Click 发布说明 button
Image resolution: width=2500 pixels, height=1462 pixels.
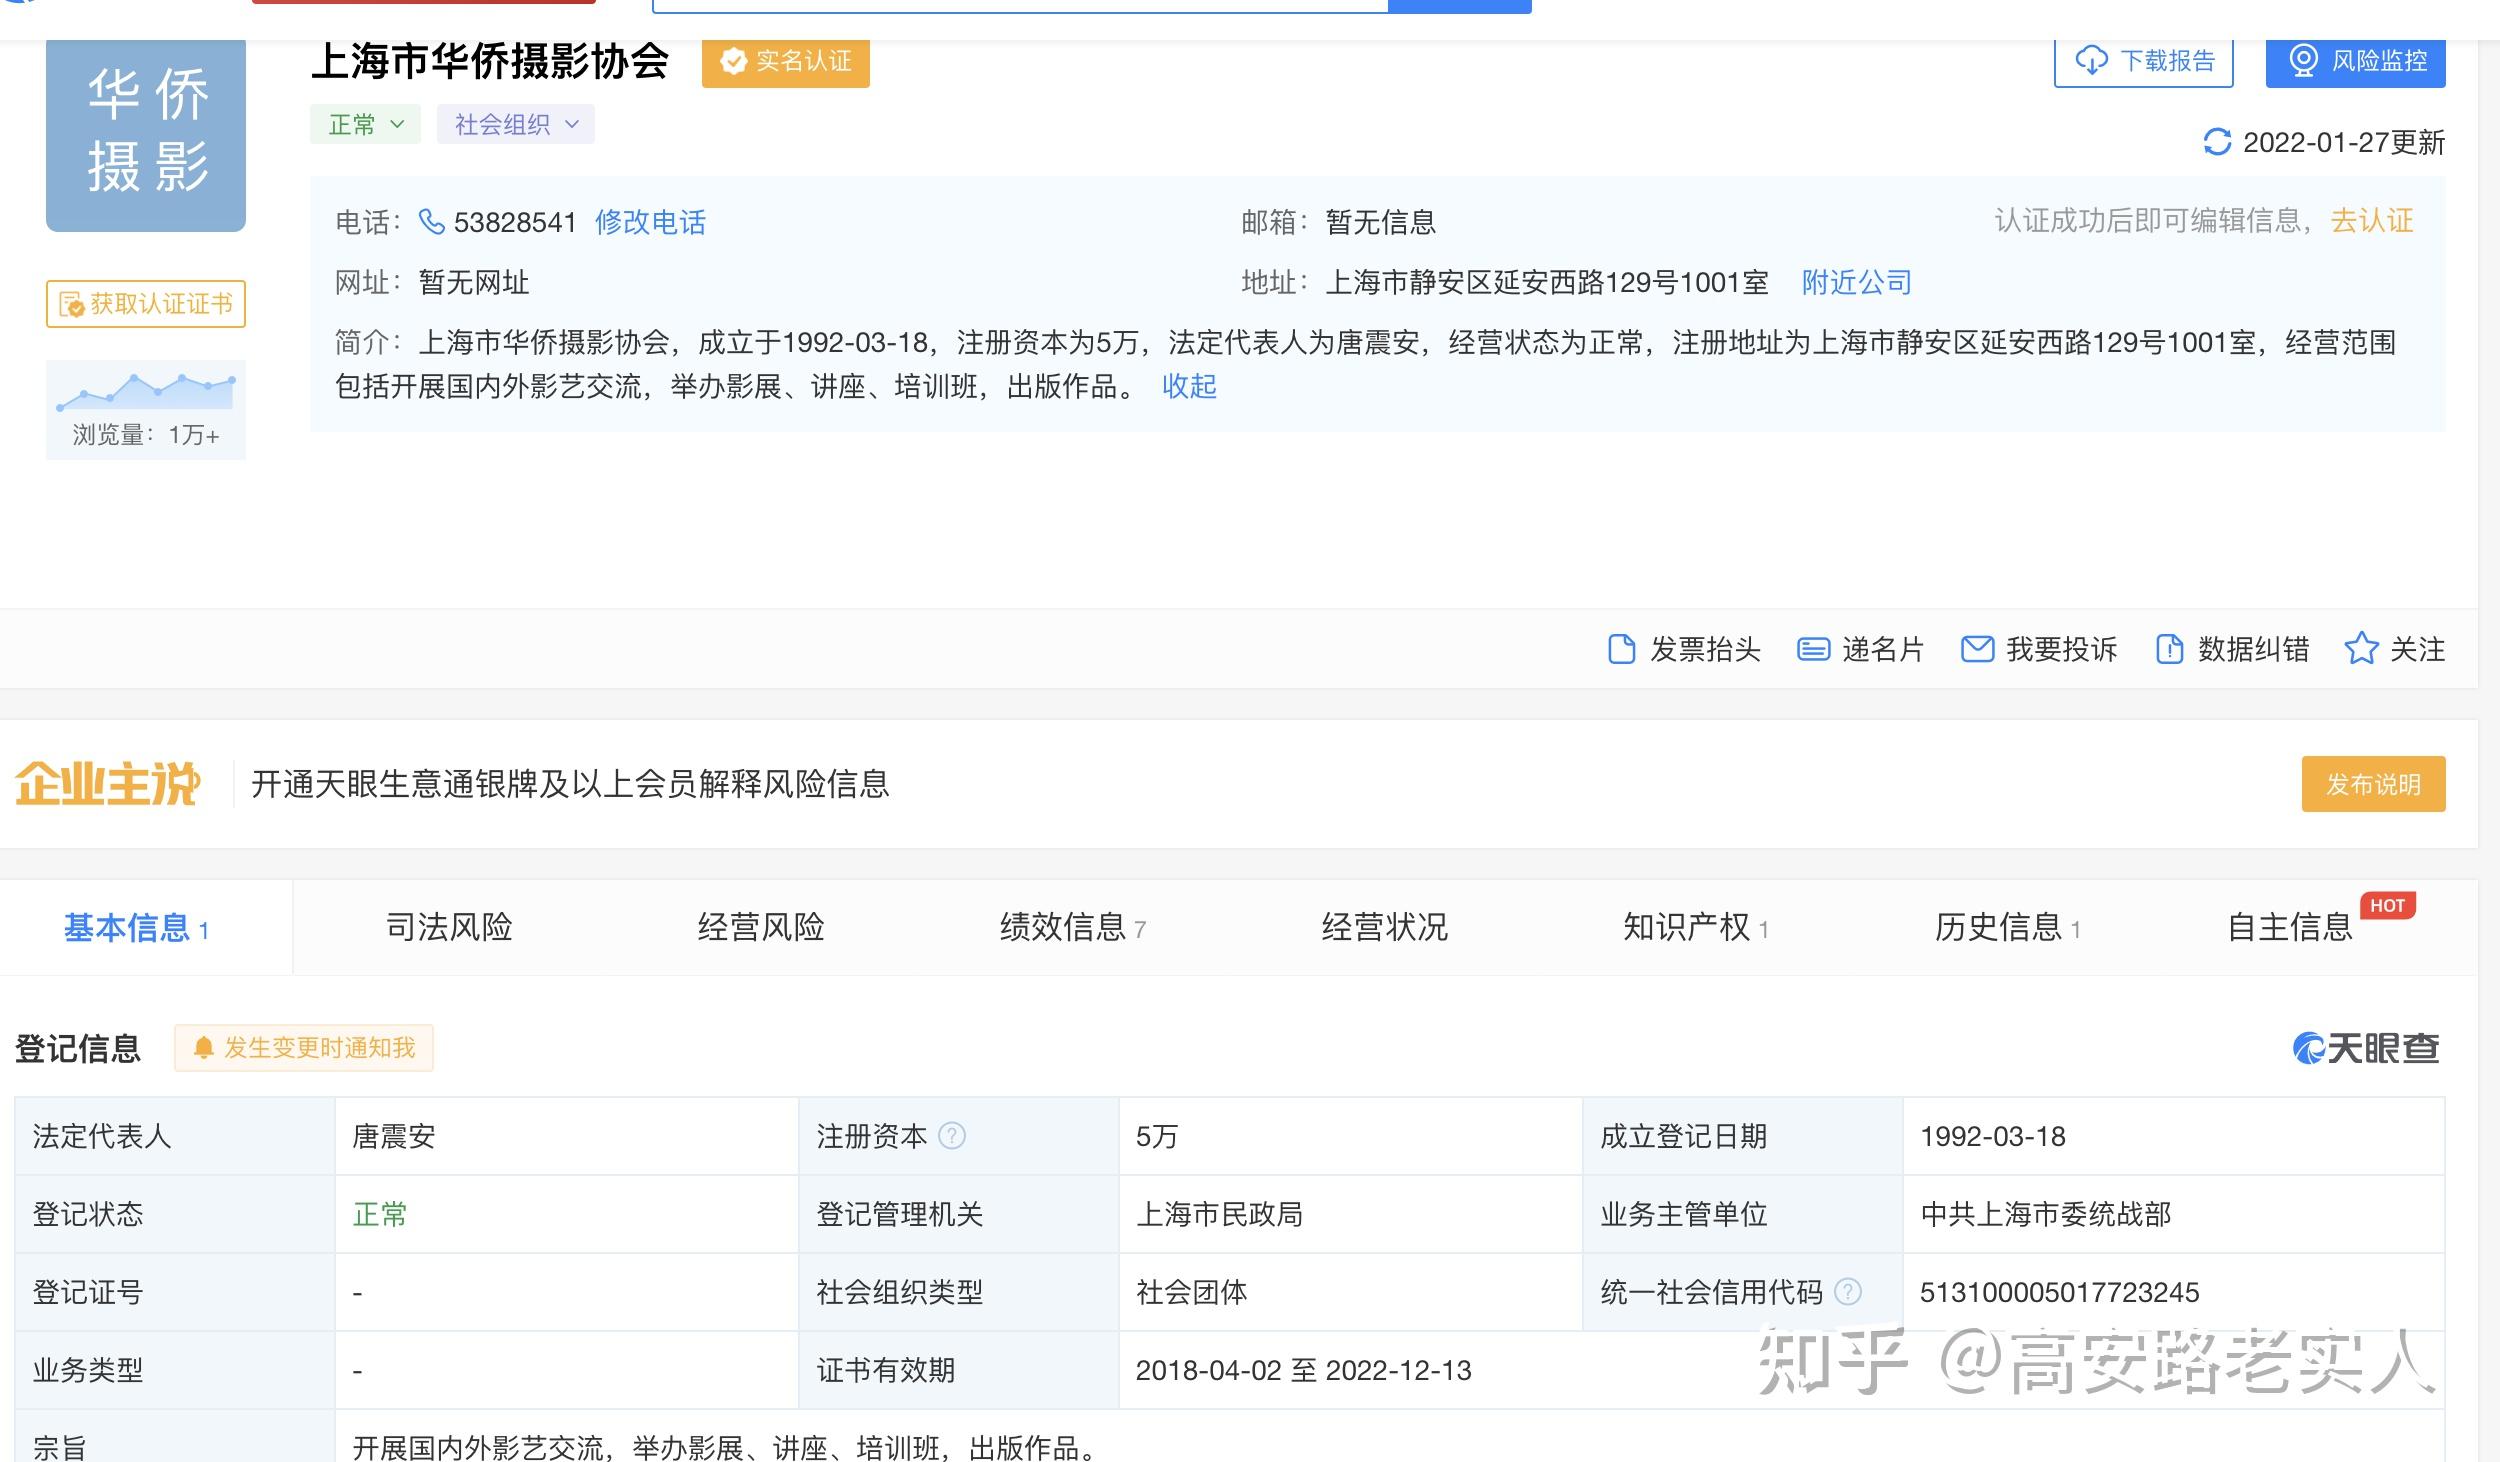tap(2373, 784)
